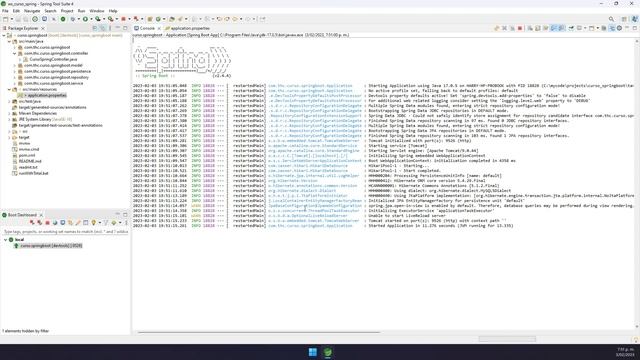640x360 pixels.
Task: Click the Open Perspective icon at top right
Action: 624,19
